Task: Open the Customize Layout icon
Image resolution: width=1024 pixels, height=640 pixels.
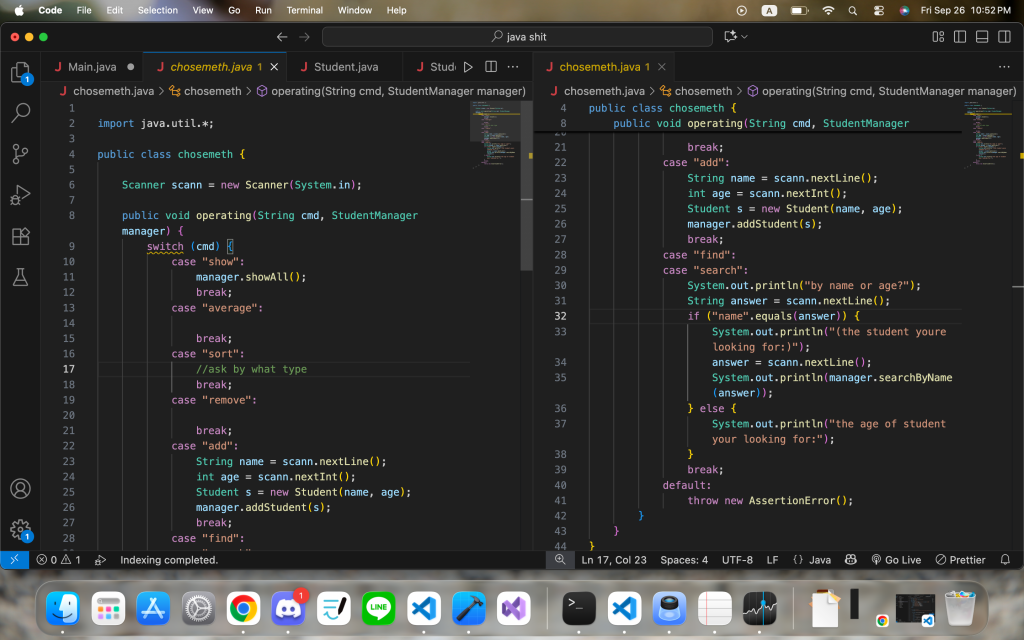Action: (938, 37)
